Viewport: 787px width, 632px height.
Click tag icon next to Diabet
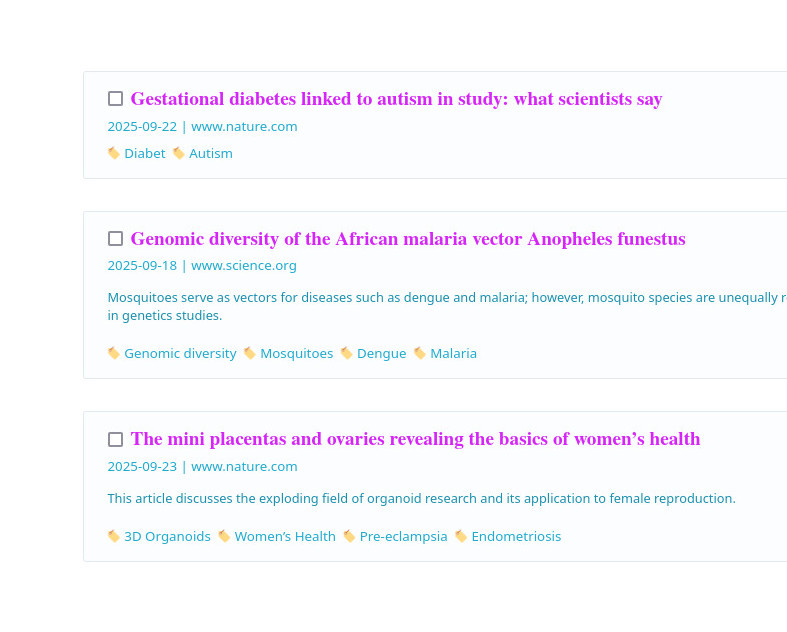click(114, 153)
